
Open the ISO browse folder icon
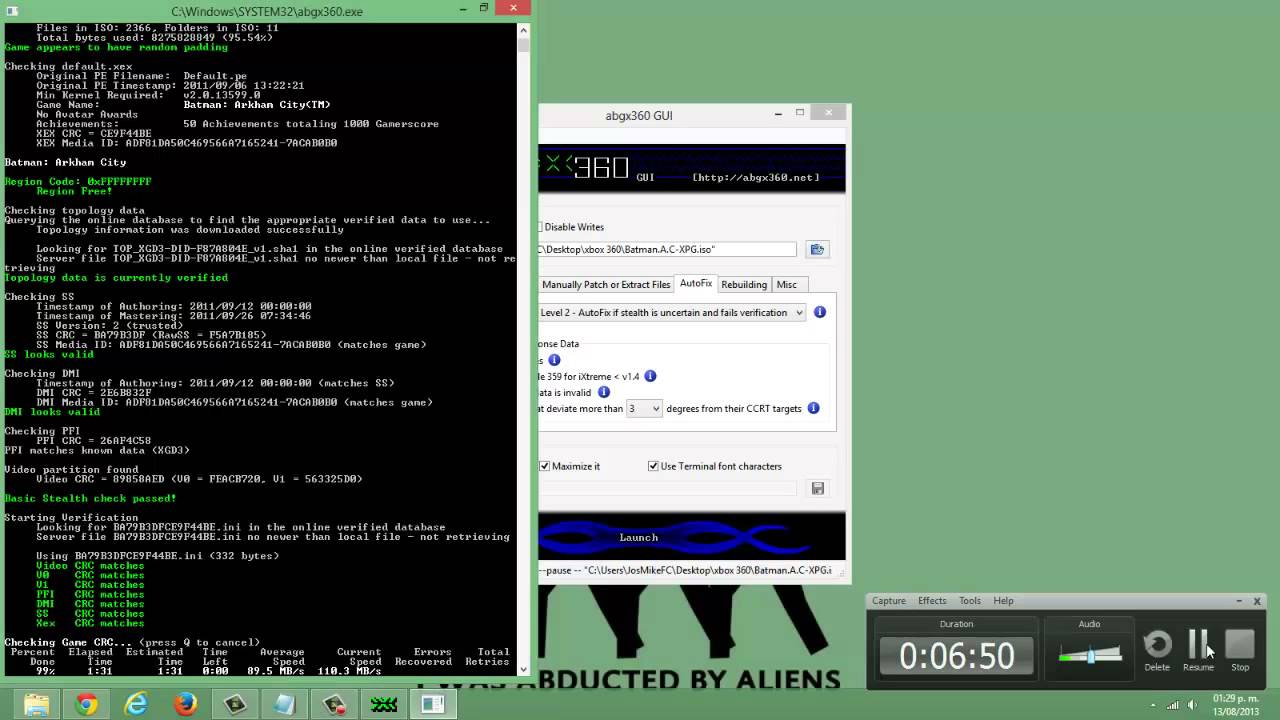click(817, 249)
